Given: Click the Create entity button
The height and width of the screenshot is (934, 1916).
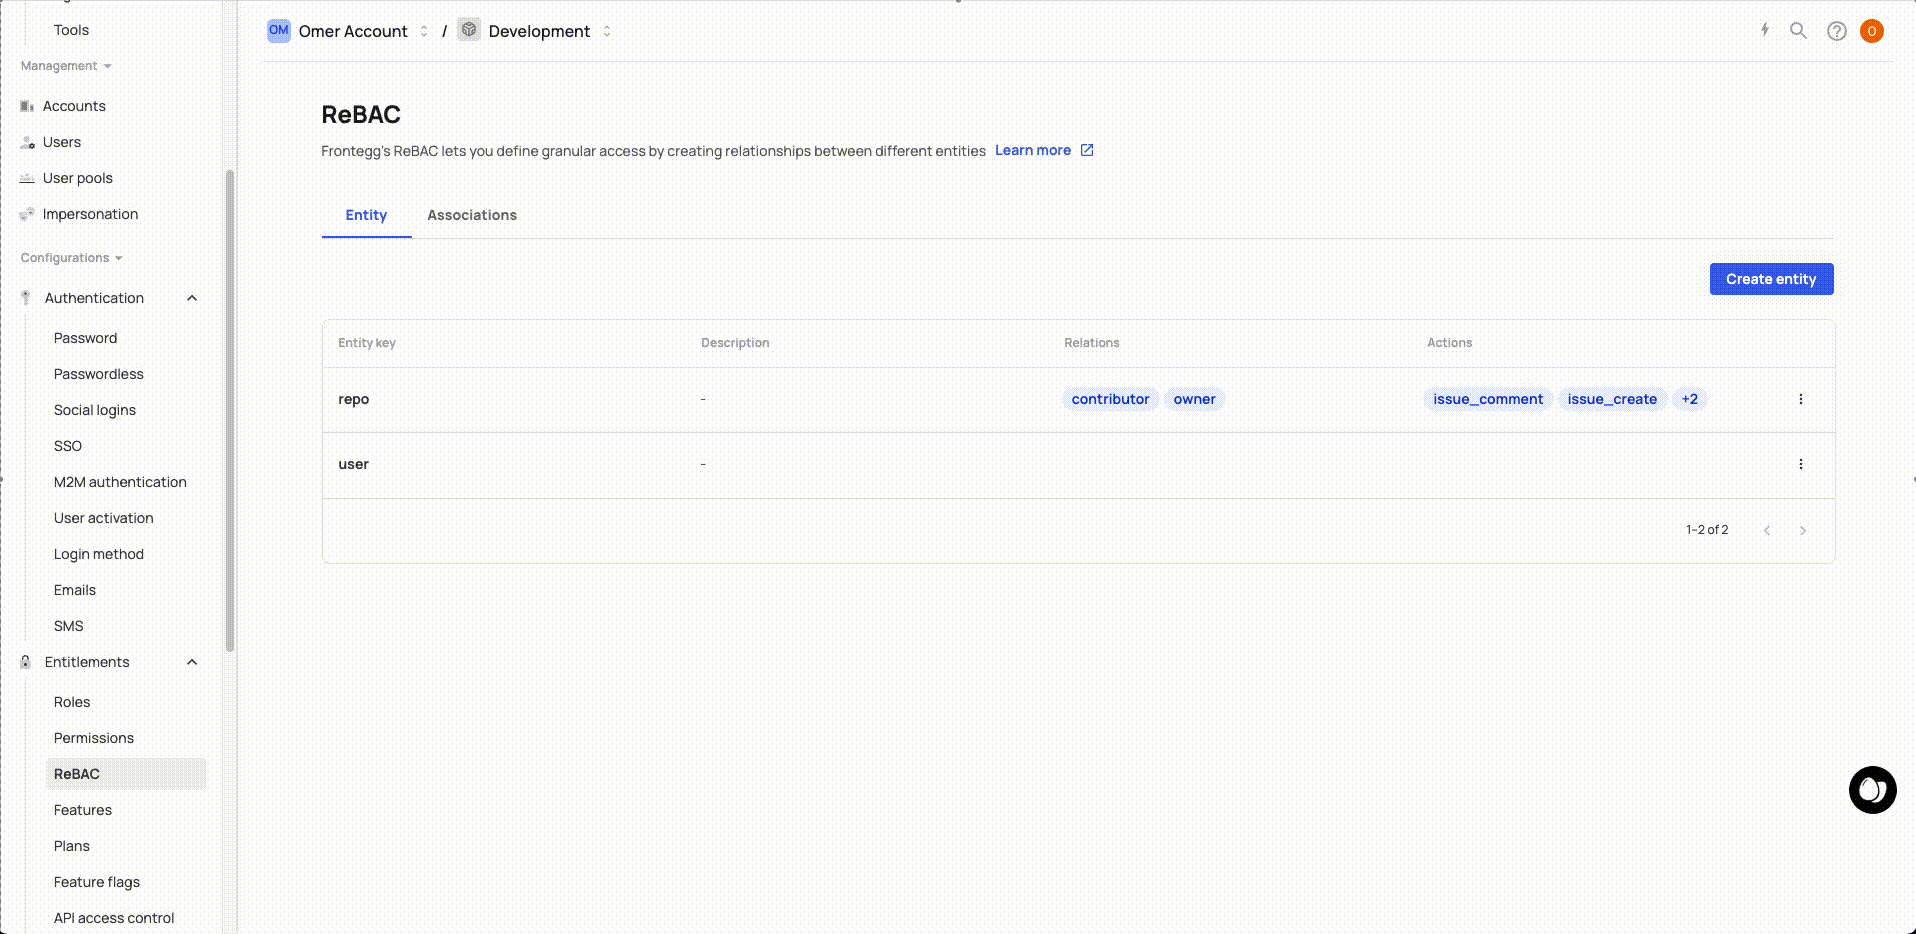Looking at the screenshot, I should 1771,279.
